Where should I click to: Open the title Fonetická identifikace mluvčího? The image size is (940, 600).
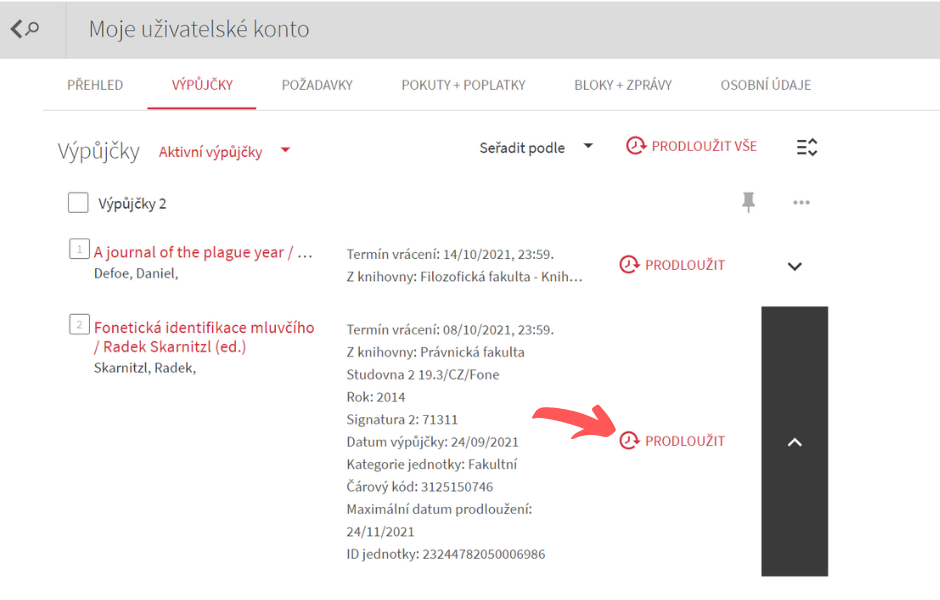[204, 337]
